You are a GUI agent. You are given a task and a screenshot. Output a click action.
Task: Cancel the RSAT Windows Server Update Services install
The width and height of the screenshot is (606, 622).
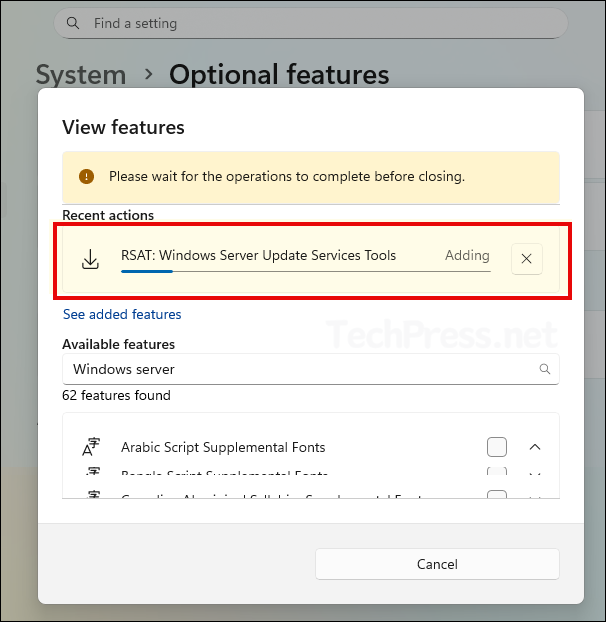point(526,259)
